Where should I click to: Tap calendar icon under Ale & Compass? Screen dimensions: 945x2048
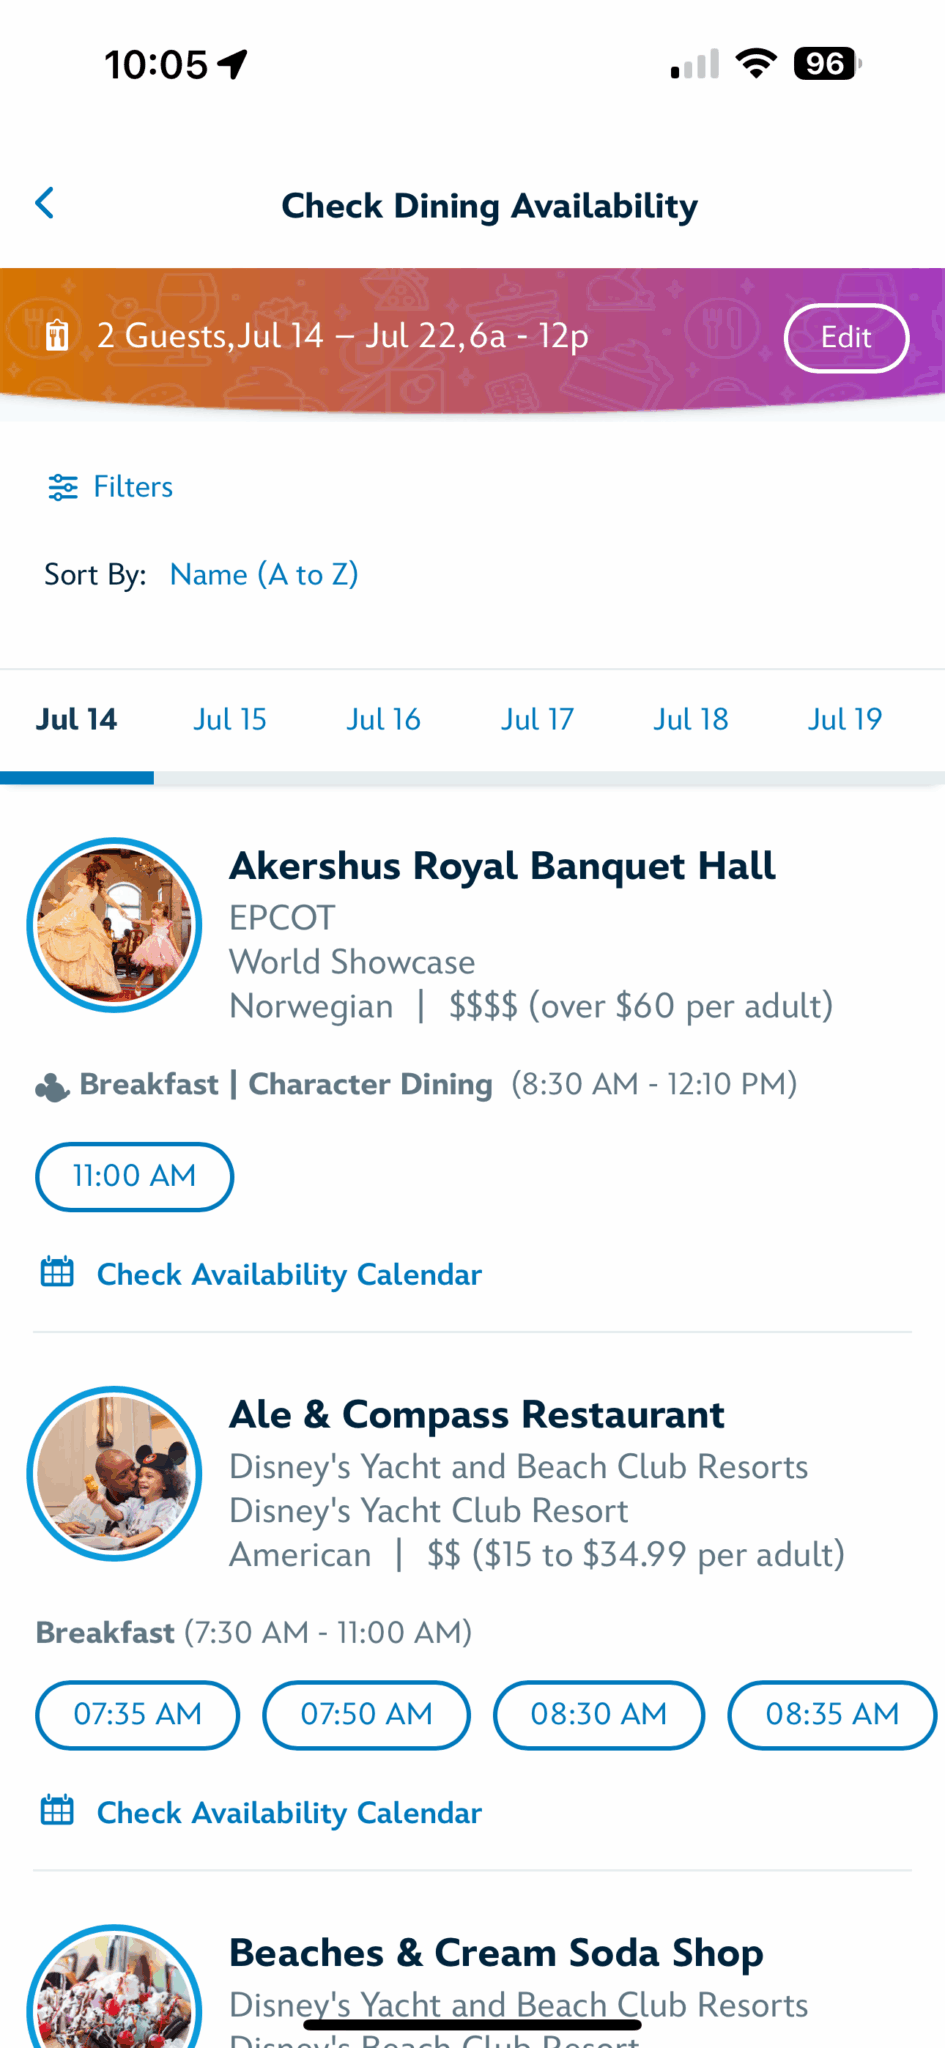[x=57, y=1811]
